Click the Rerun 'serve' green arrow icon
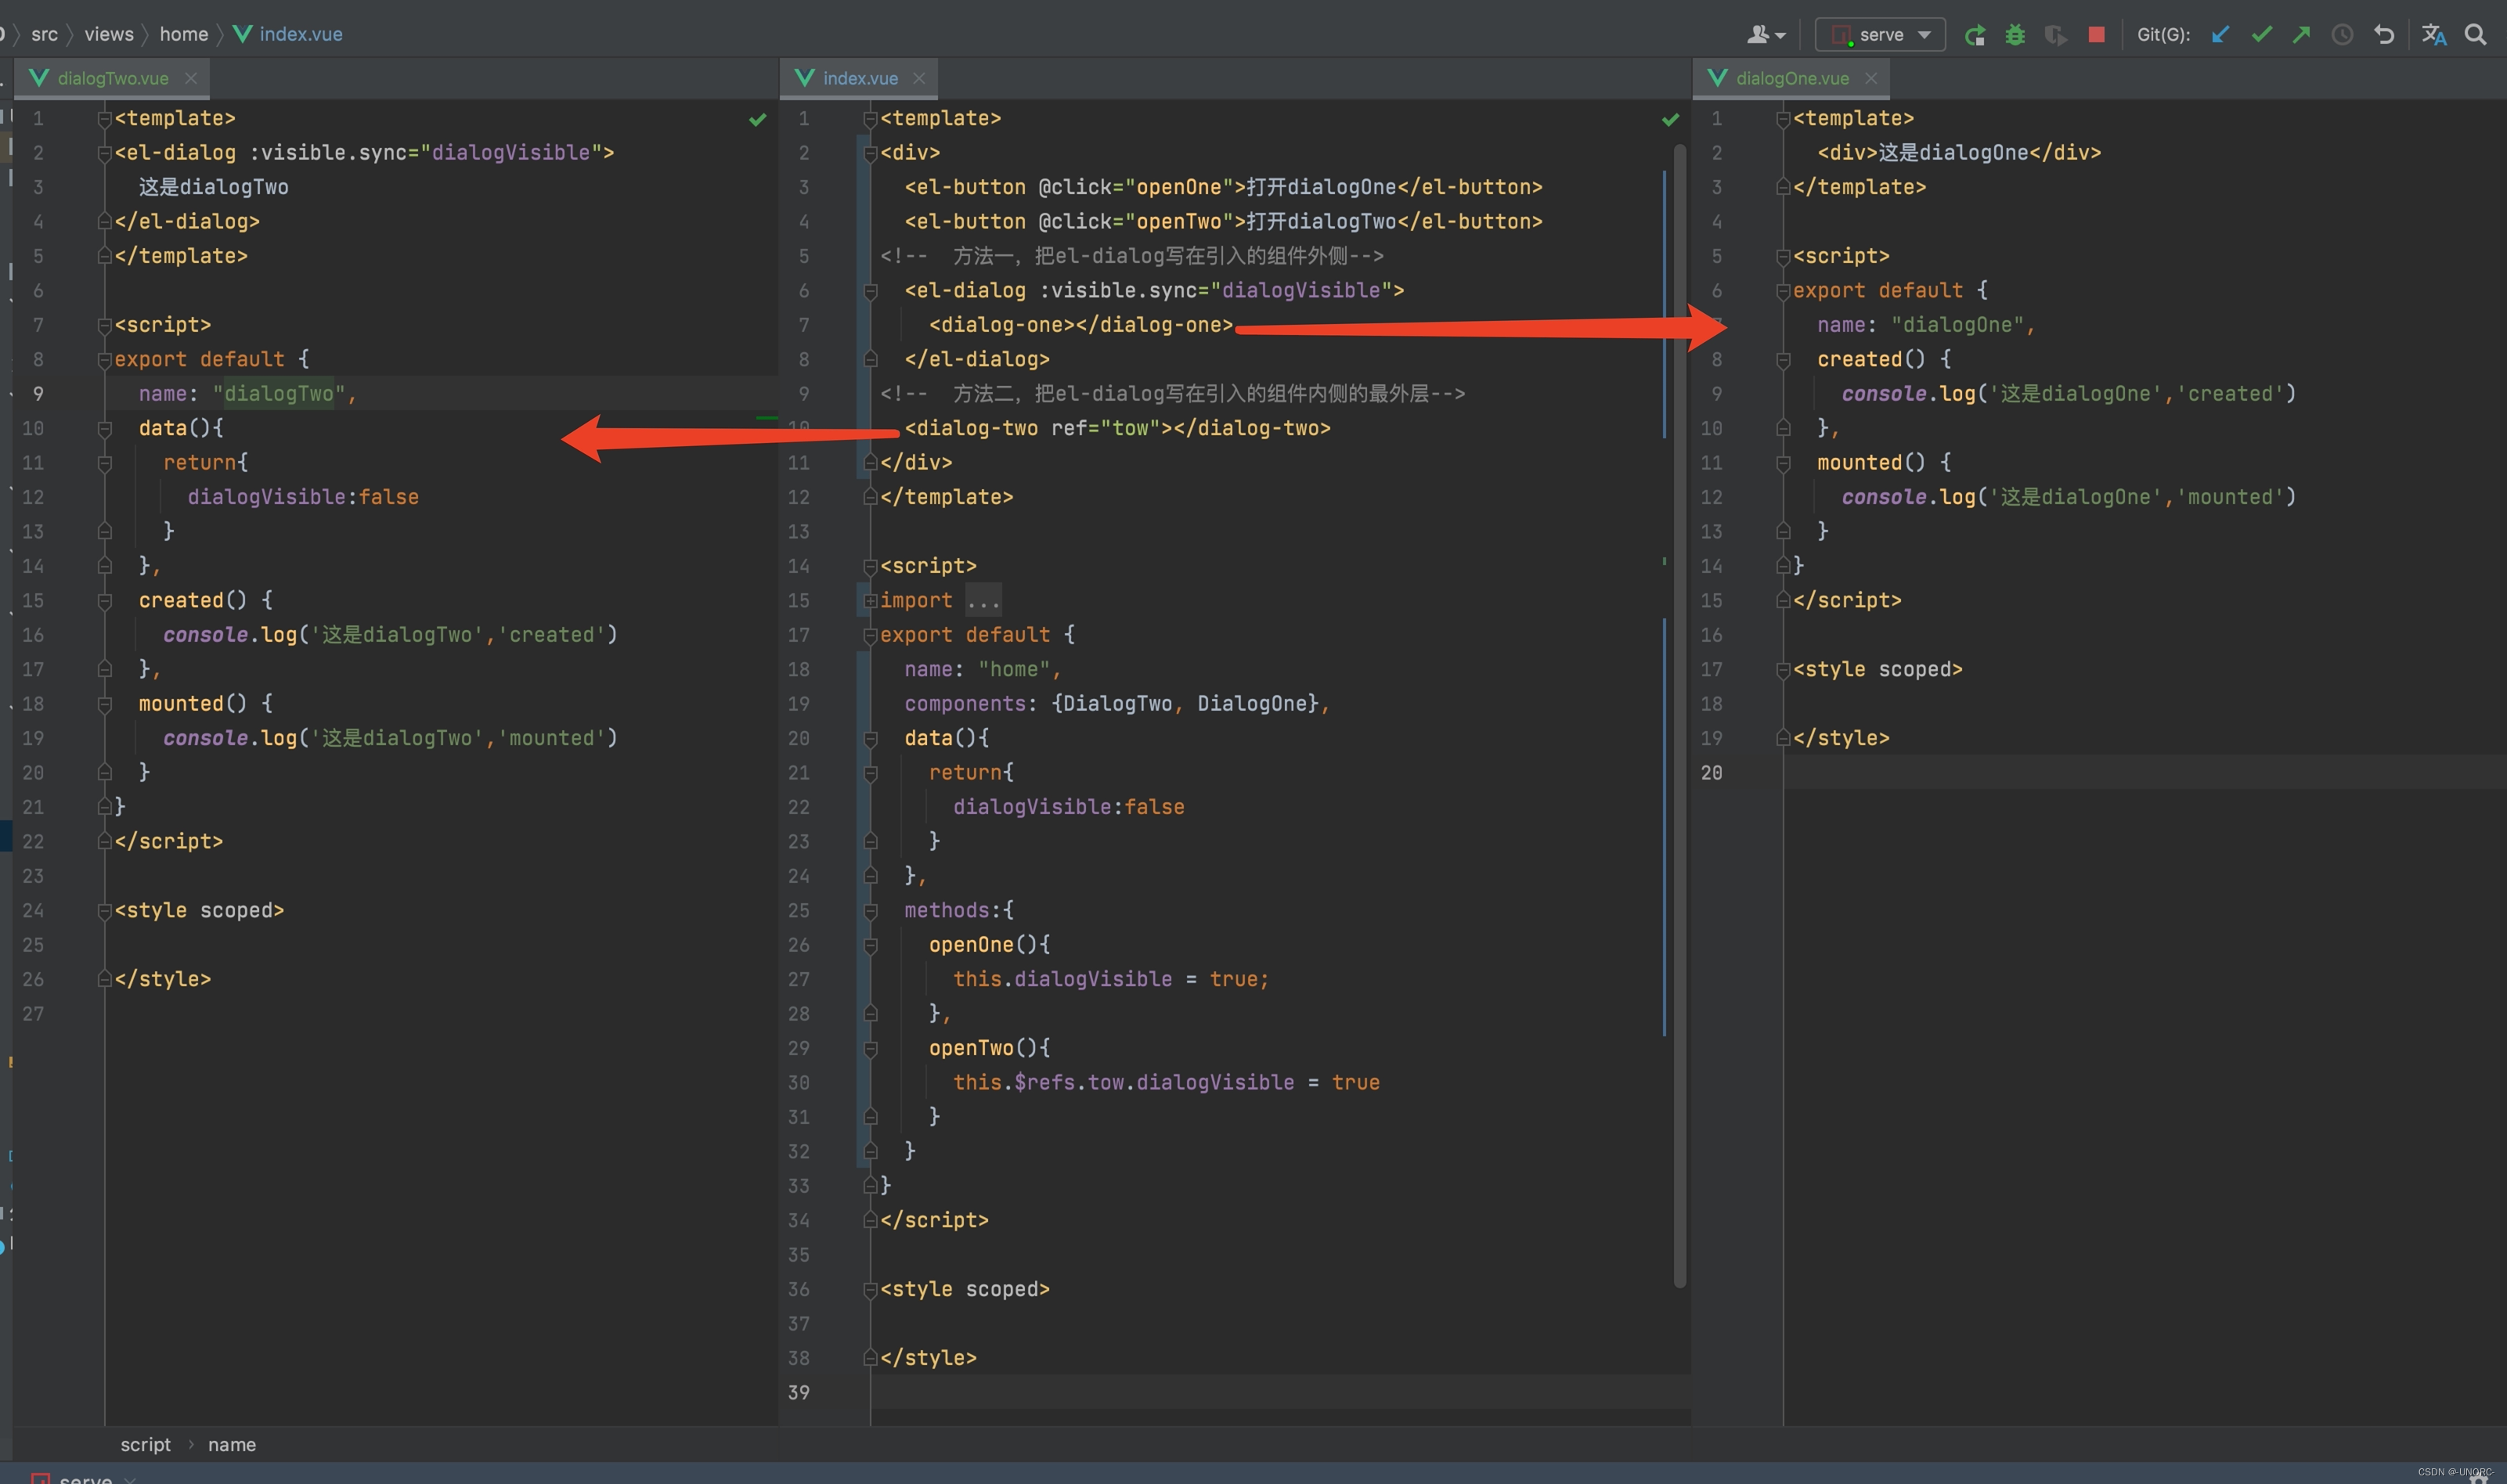 point(1974,35)
